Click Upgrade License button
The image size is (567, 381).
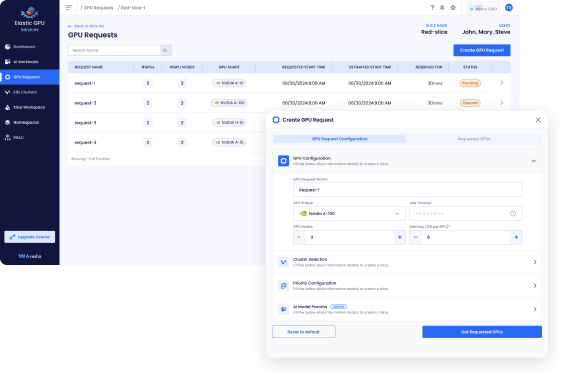pos(30,237)
